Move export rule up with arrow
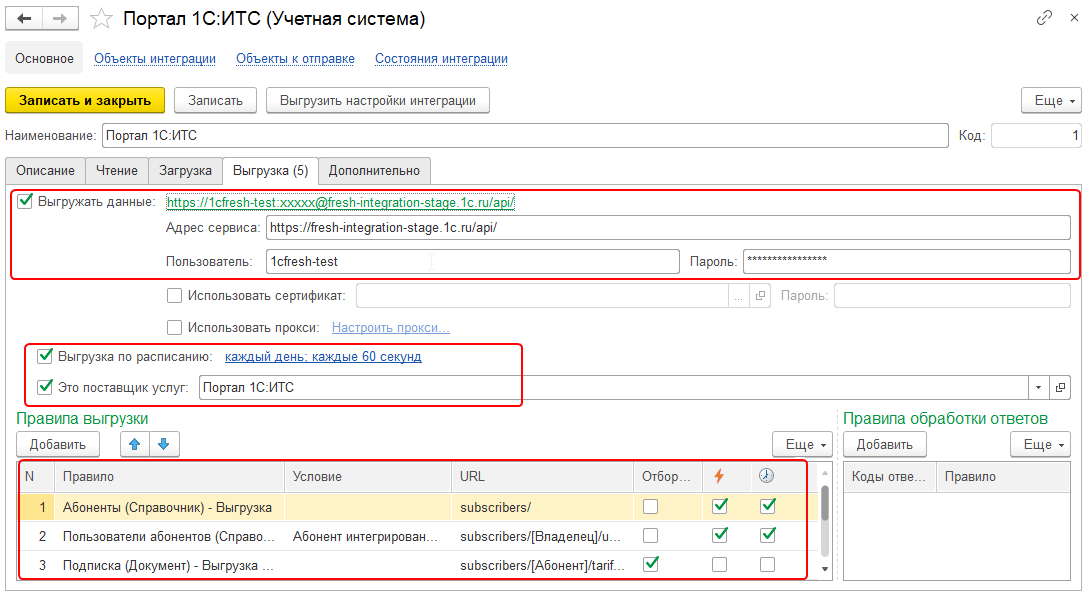Image resolution: width=1090 pixels, height=599 pixels. coord(135,444)
